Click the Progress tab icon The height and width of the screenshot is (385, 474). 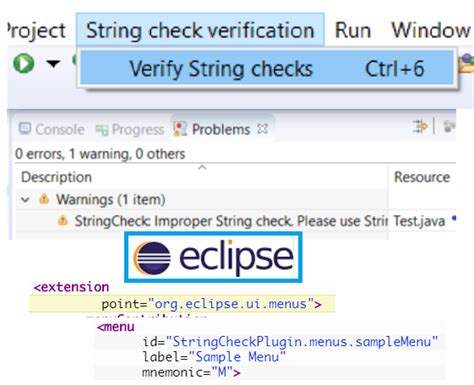[x=102, y=130]
